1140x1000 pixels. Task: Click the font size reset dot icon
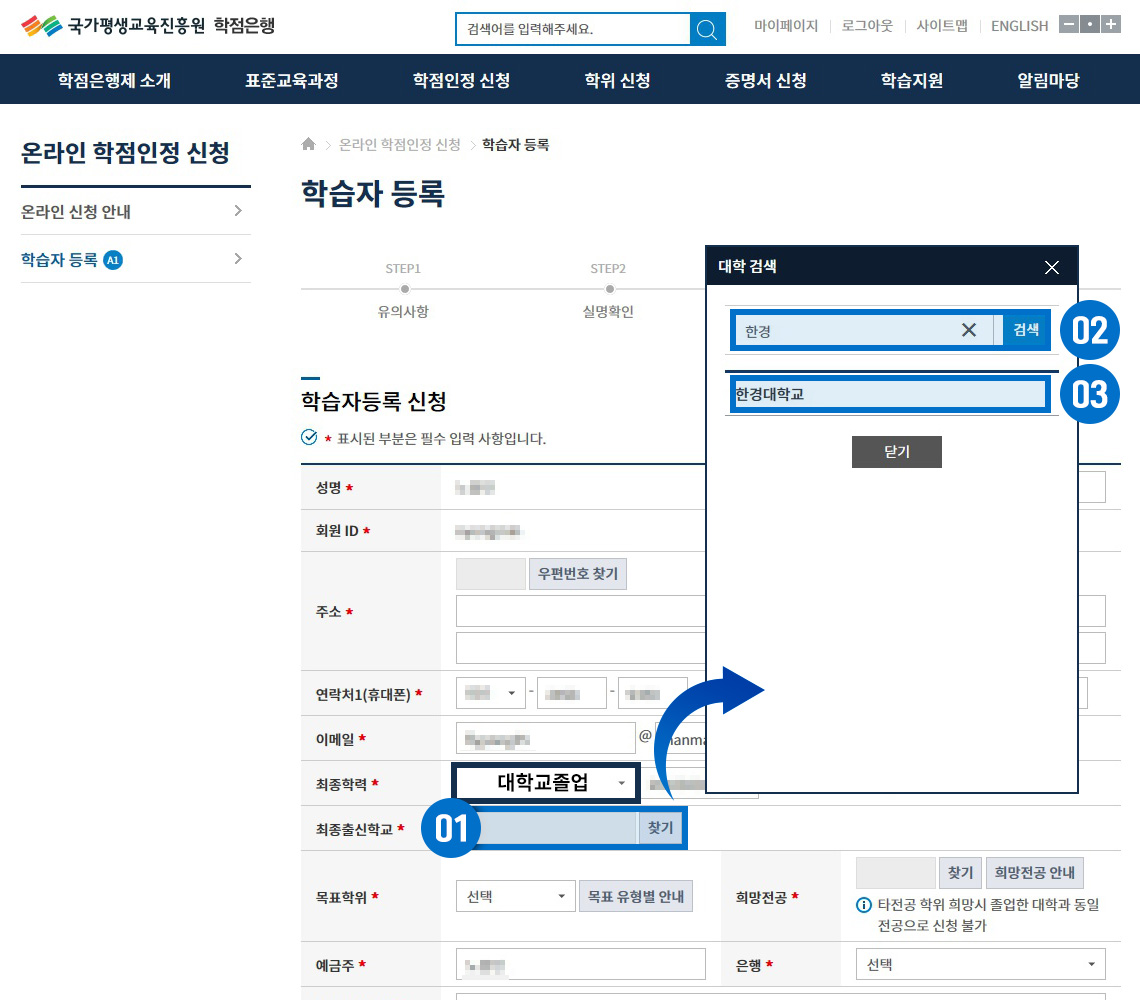(1089, 25)
